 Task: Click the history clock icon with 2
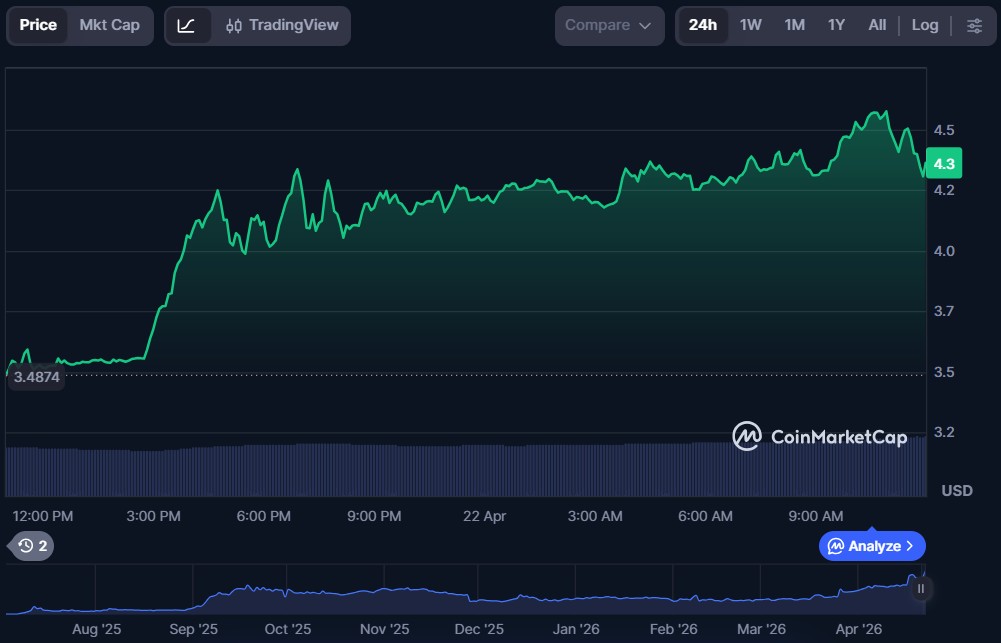[31, 545]
